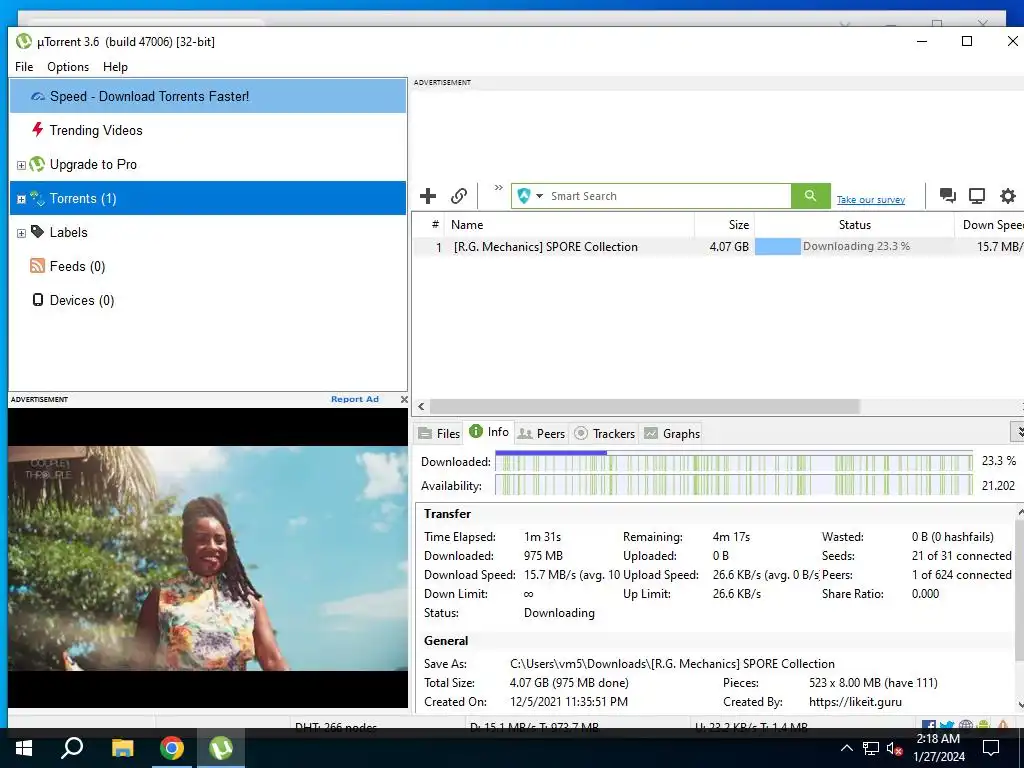Select the [R.G. Mechanics] SPORE Collection row

[x=718, y=246]
